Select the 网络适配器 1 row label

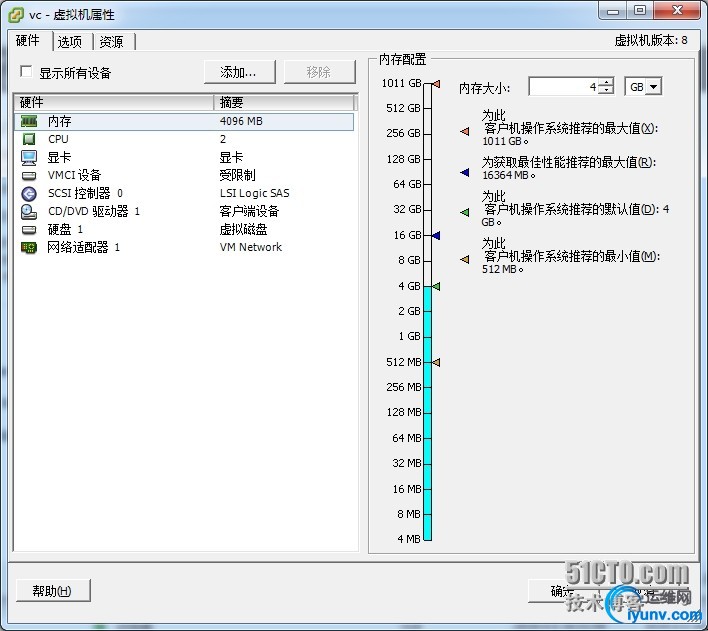[x=84, y=248]
